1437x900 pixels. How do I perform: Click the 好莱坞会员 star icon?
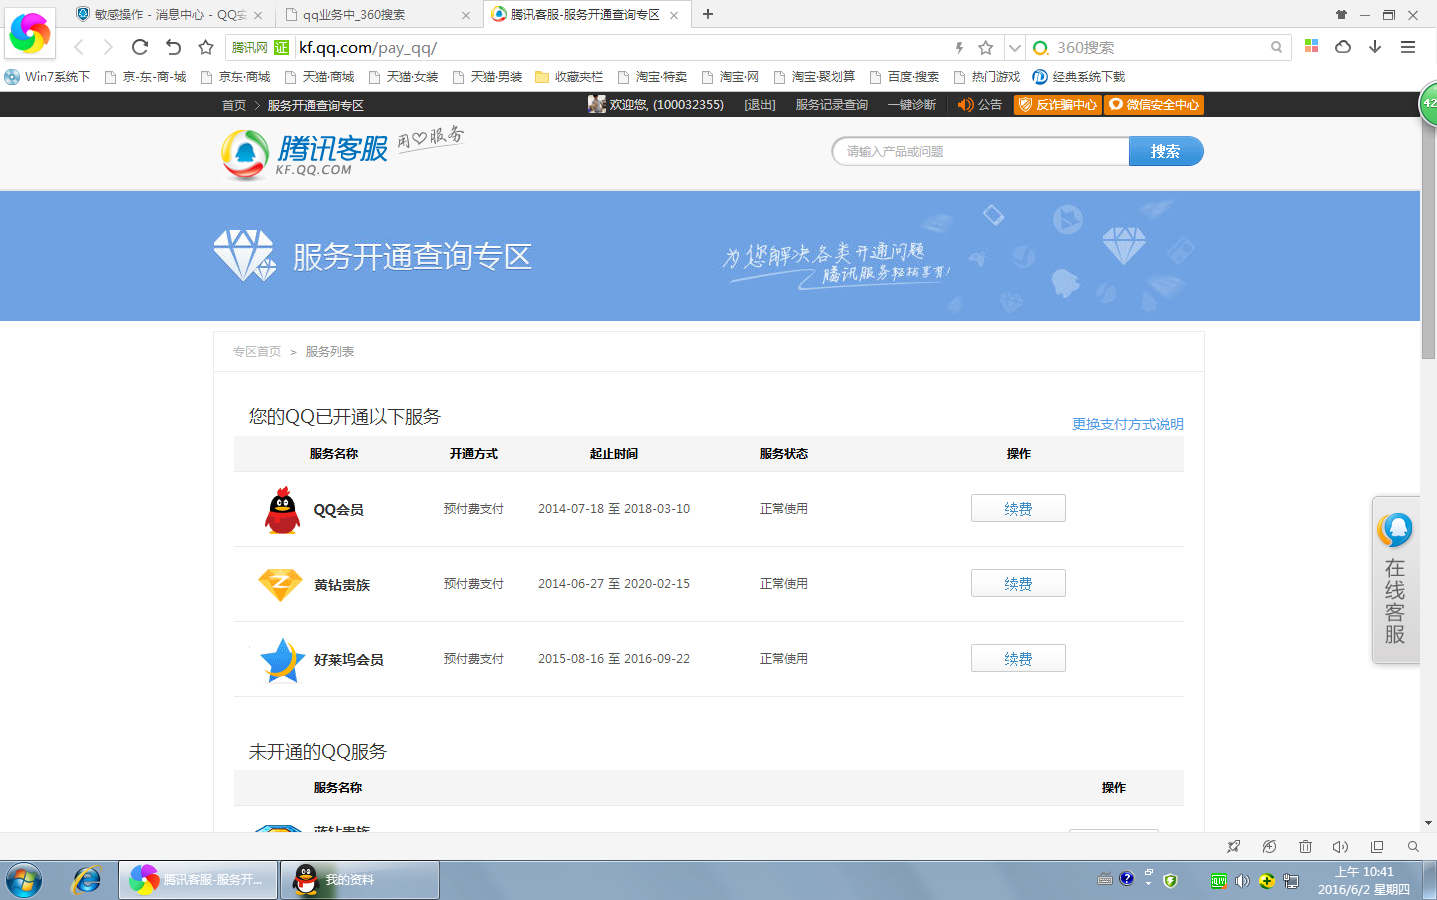point(282,660)
